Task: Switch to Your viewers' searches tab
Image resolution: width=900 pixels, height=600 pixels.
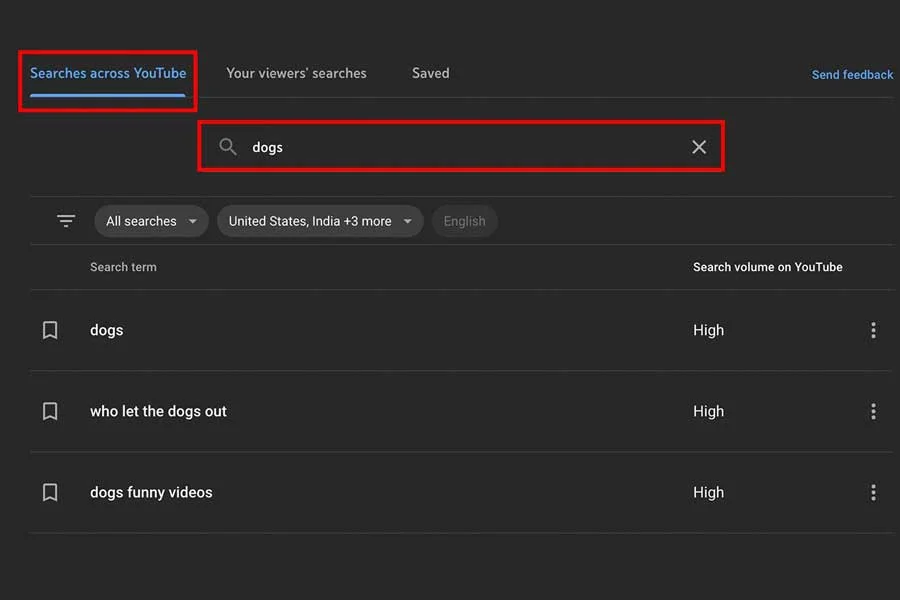Action: (296, 73)
